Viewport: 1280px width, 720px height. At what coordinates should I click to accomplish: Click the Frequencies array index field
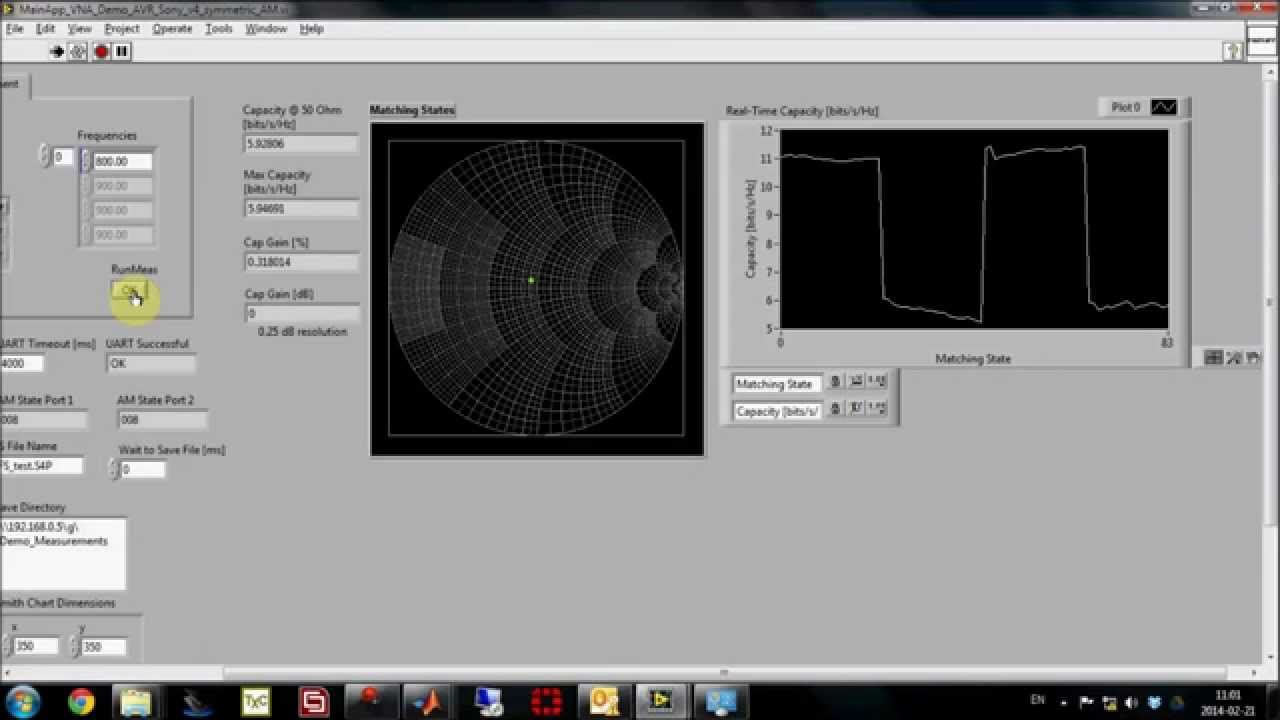point(63,157)
